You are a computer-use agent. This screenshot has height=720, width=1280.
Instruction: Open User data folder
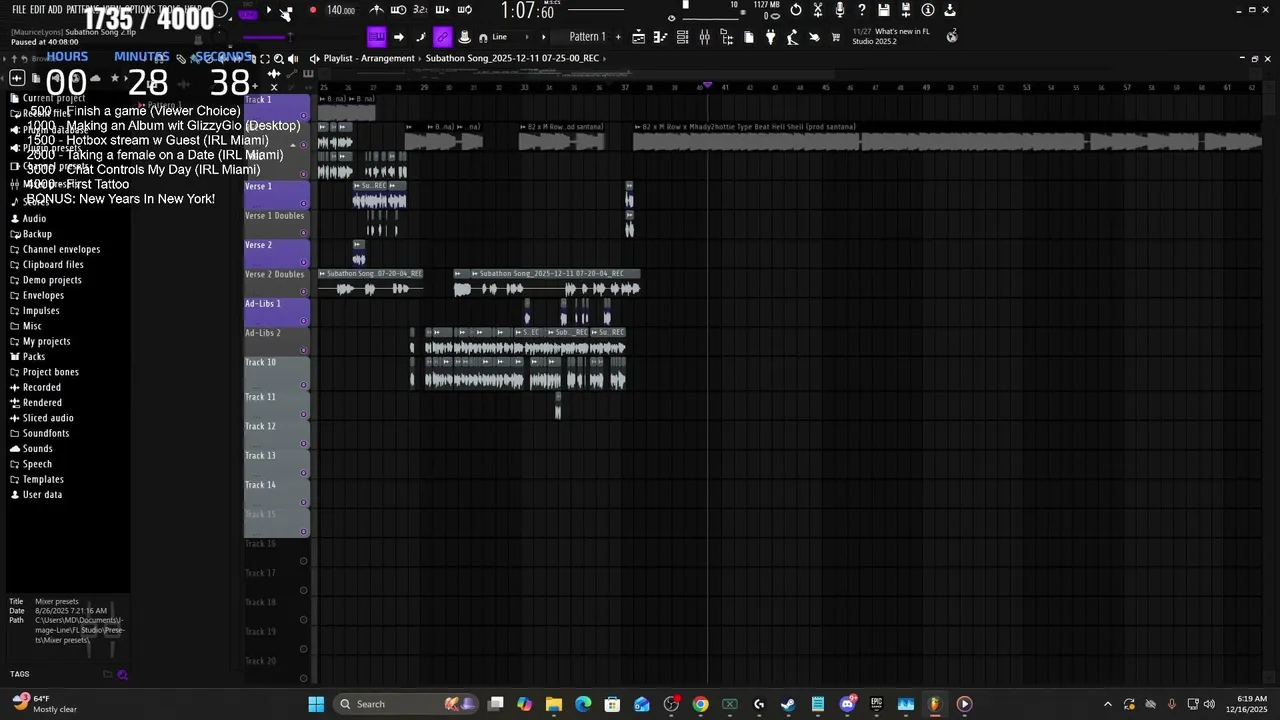pyautogui.click(x=42, y=494)
